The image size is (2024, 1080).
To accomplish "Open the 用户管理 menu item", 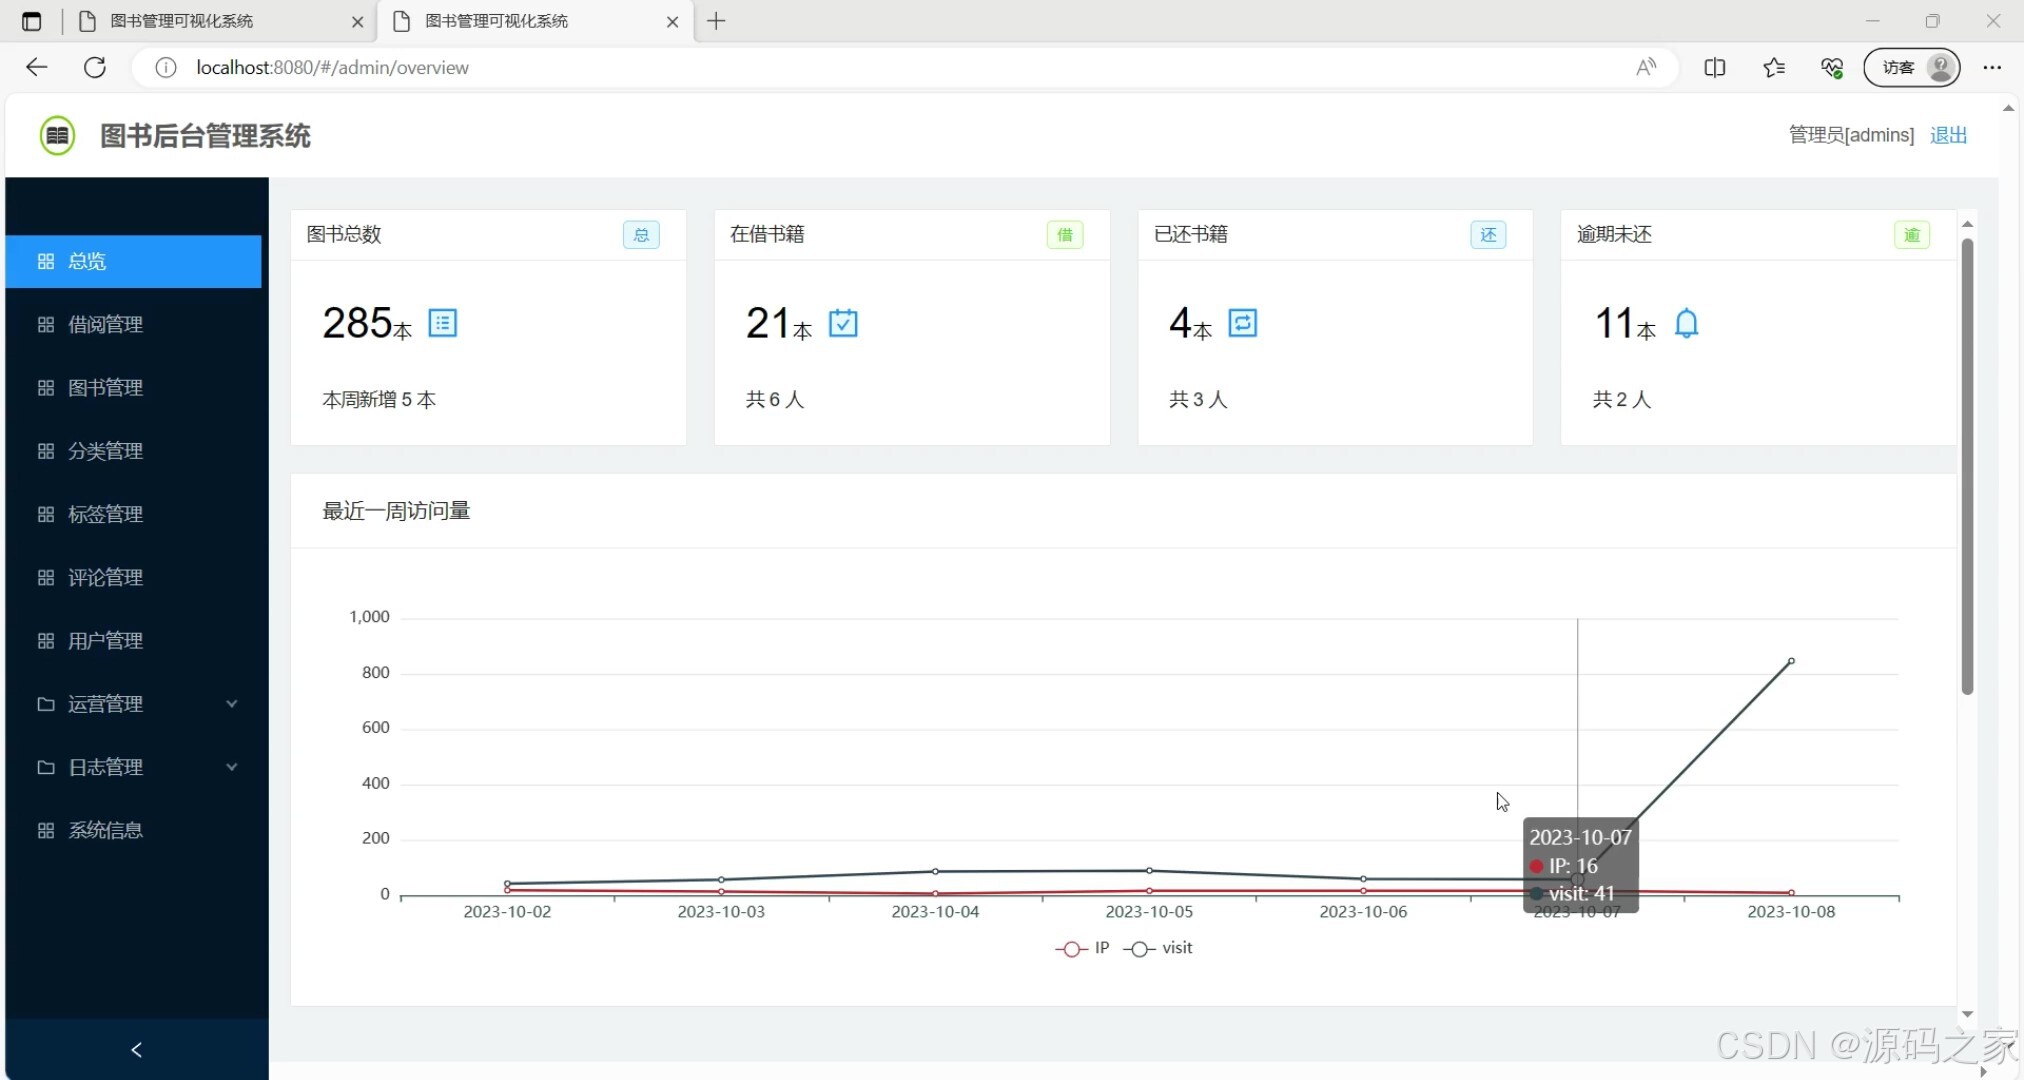I will pos(104,640).
